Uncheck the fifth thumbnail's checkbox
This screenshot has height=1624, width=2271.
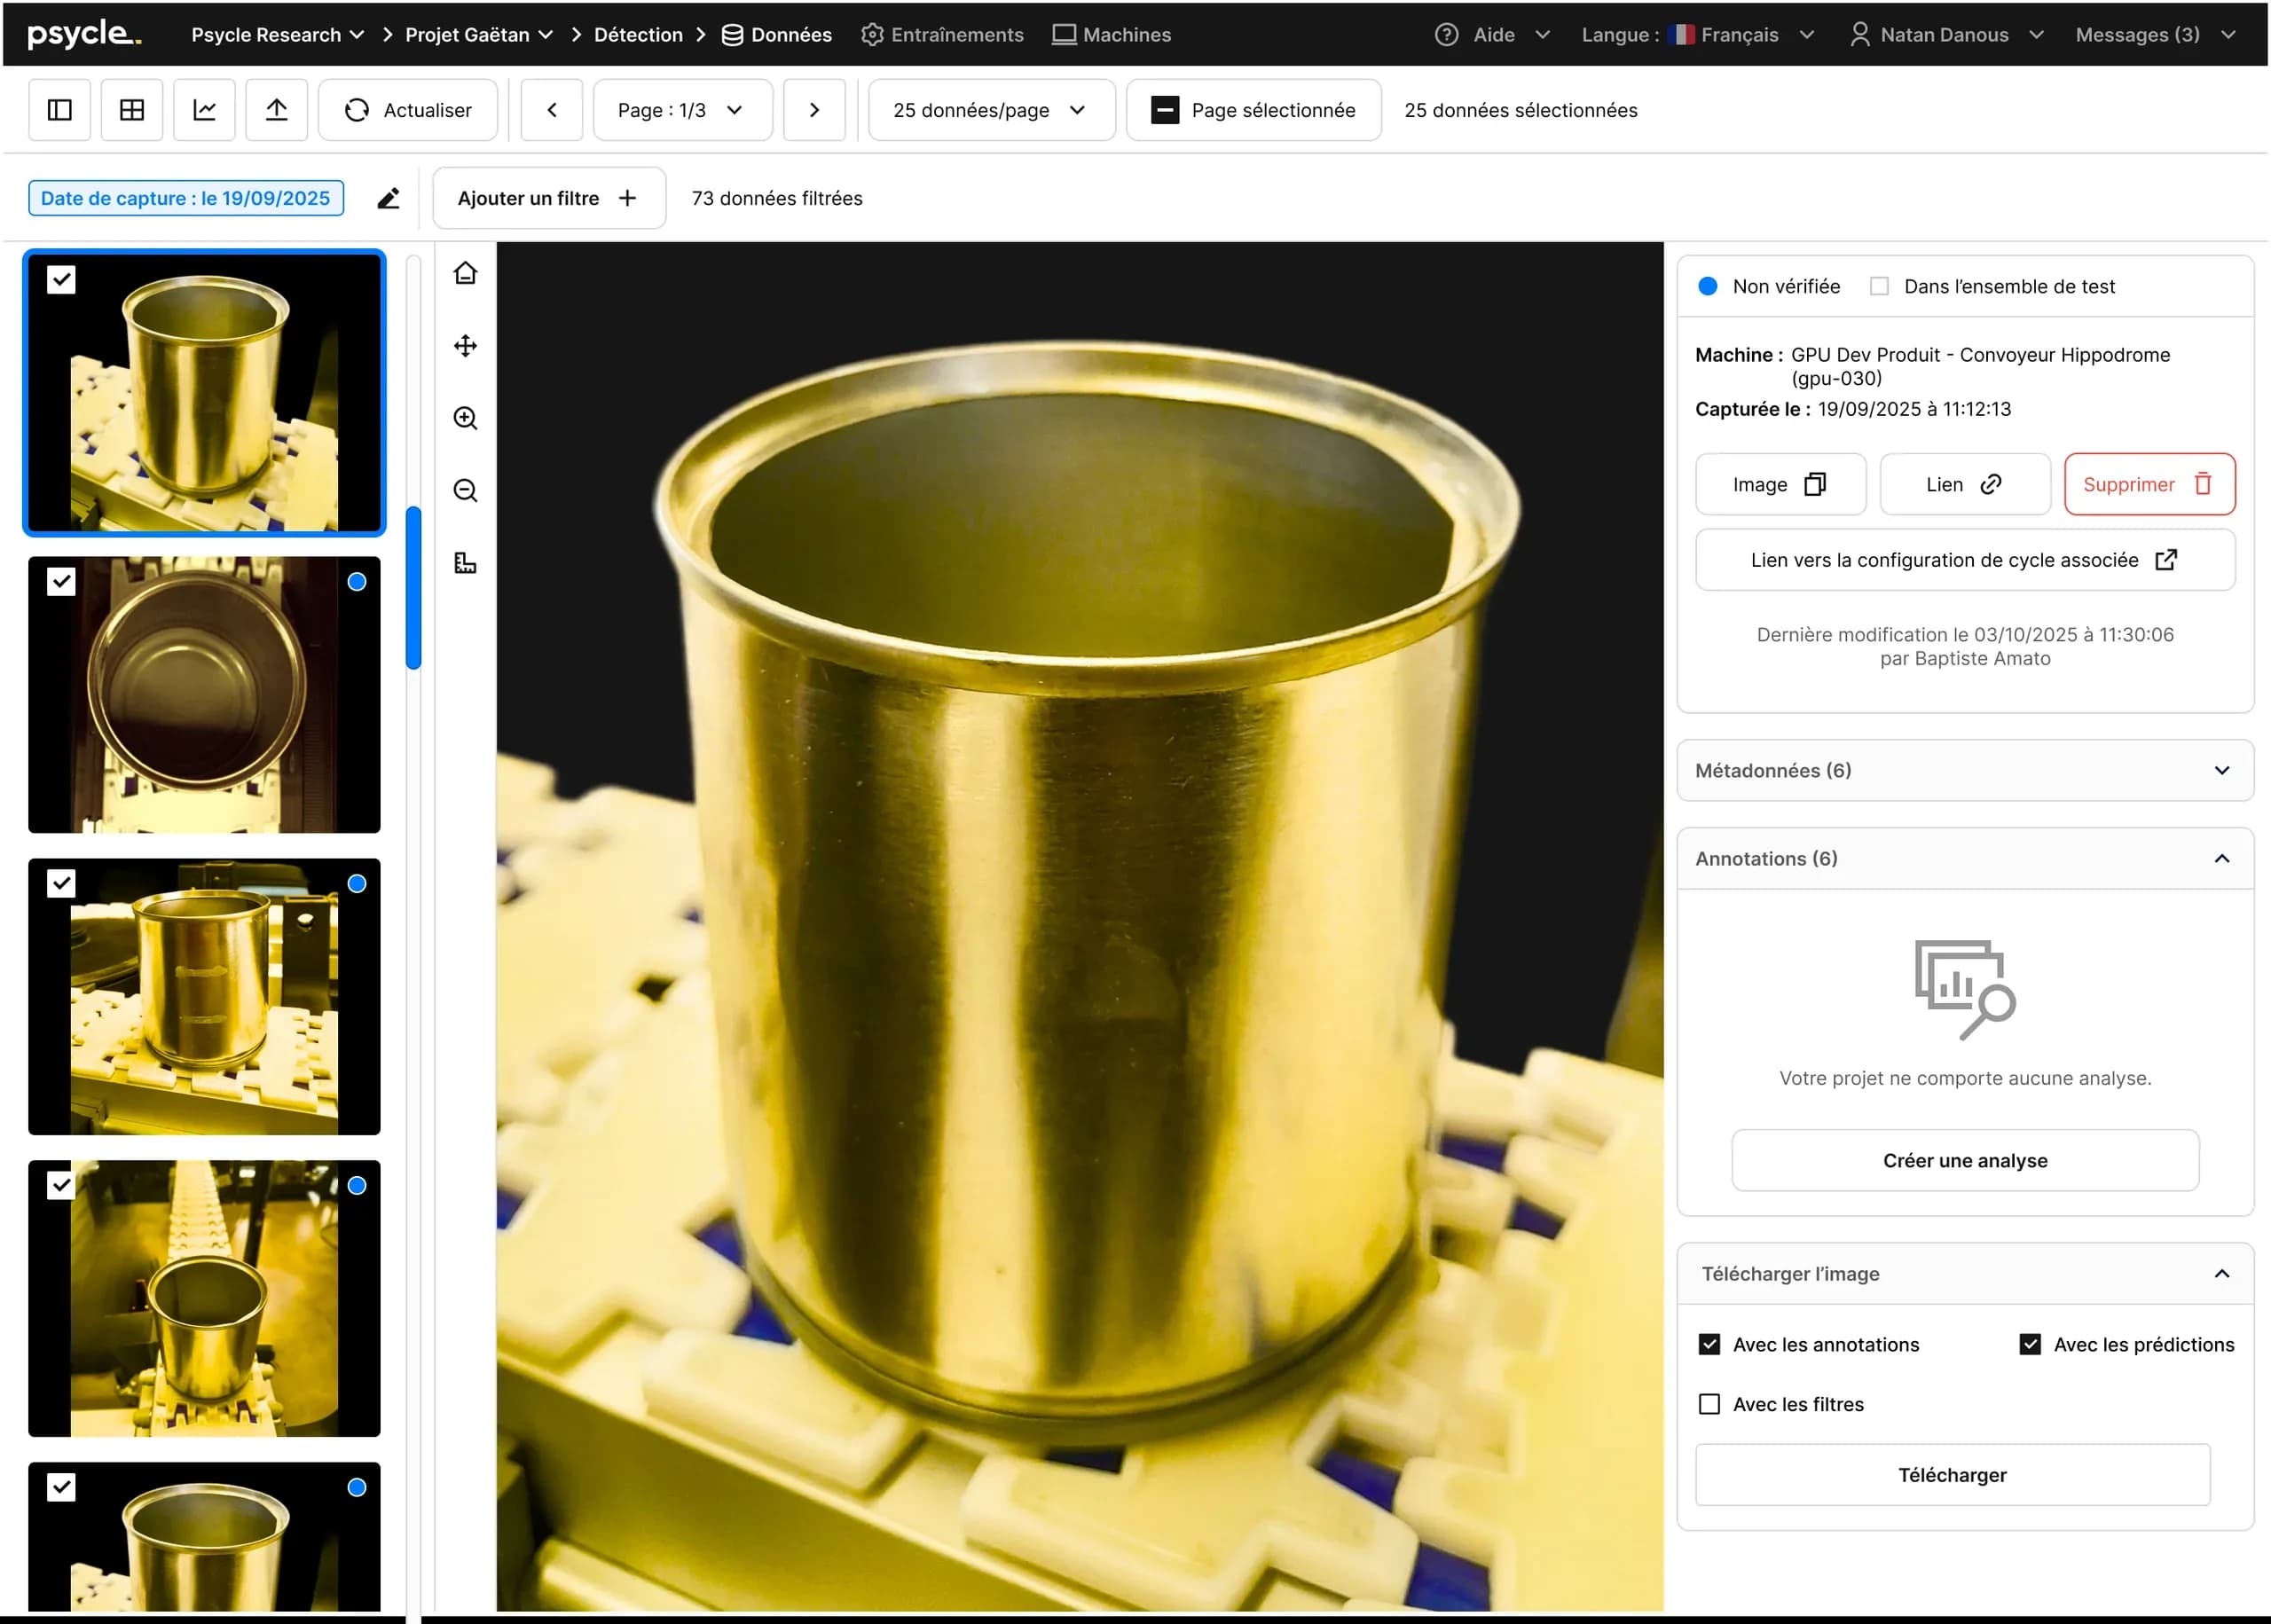61,1488
